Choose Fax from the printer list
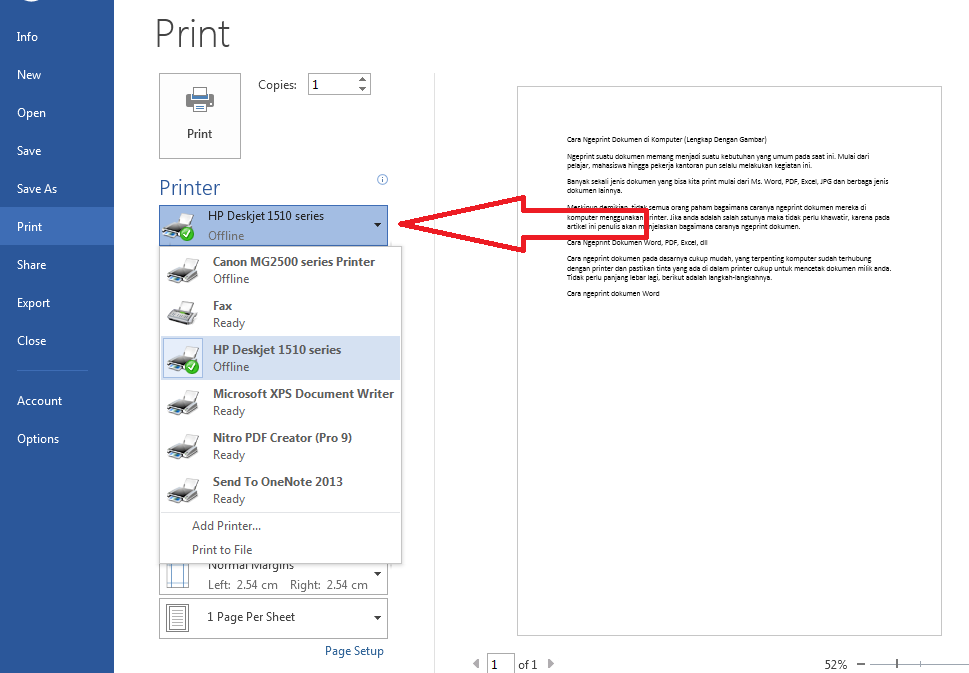The height and width of the screenshot is (673, 969). click(x=281, y=314)
